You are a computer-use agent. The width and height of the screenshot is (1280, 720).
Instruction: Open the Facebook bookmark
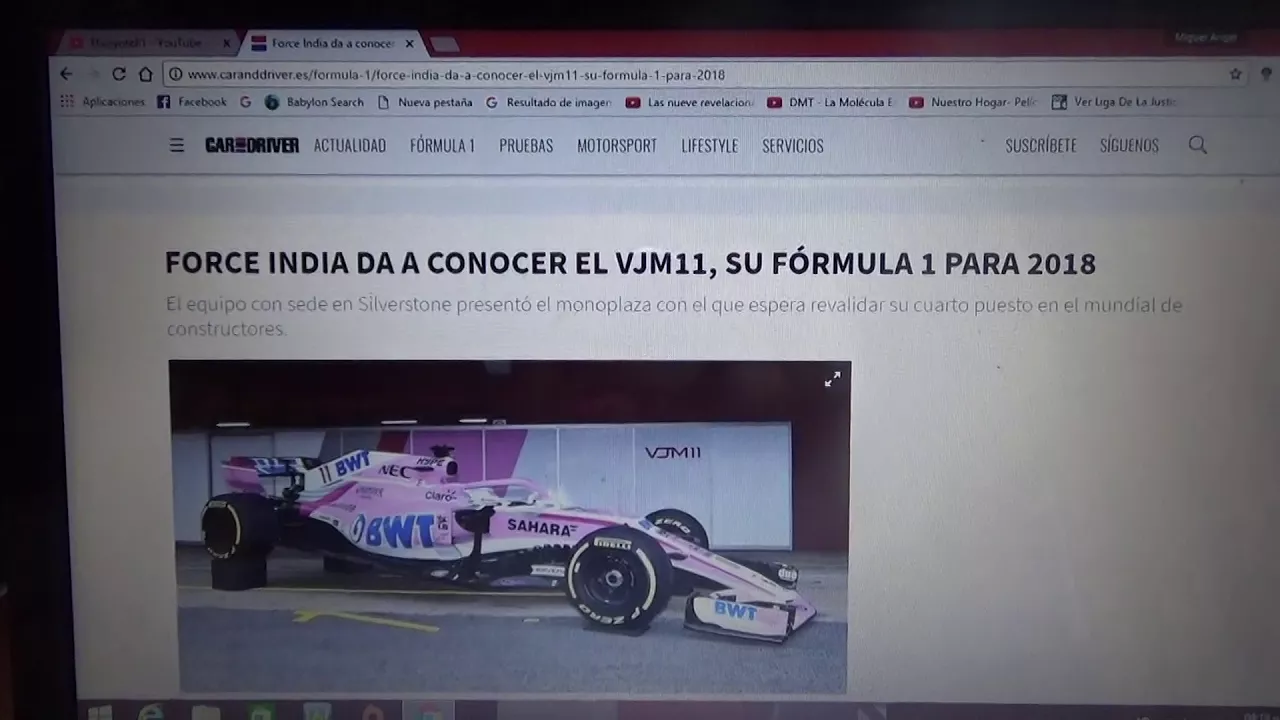(x=192, y=102)
